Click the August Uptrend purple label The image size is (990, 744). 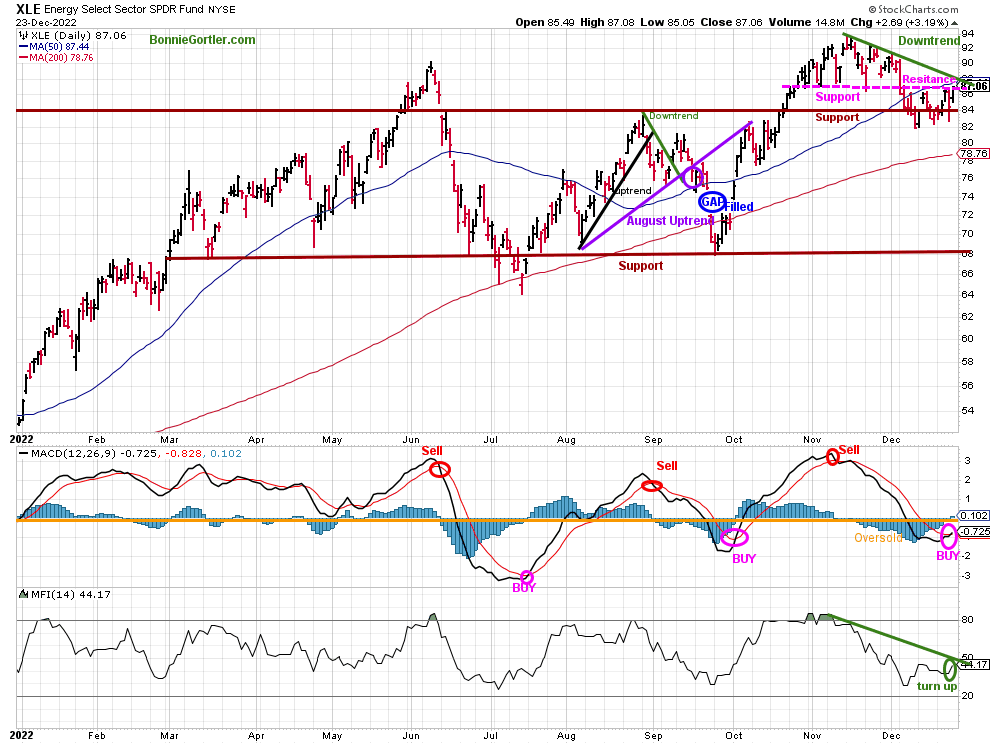coord(670,220)
